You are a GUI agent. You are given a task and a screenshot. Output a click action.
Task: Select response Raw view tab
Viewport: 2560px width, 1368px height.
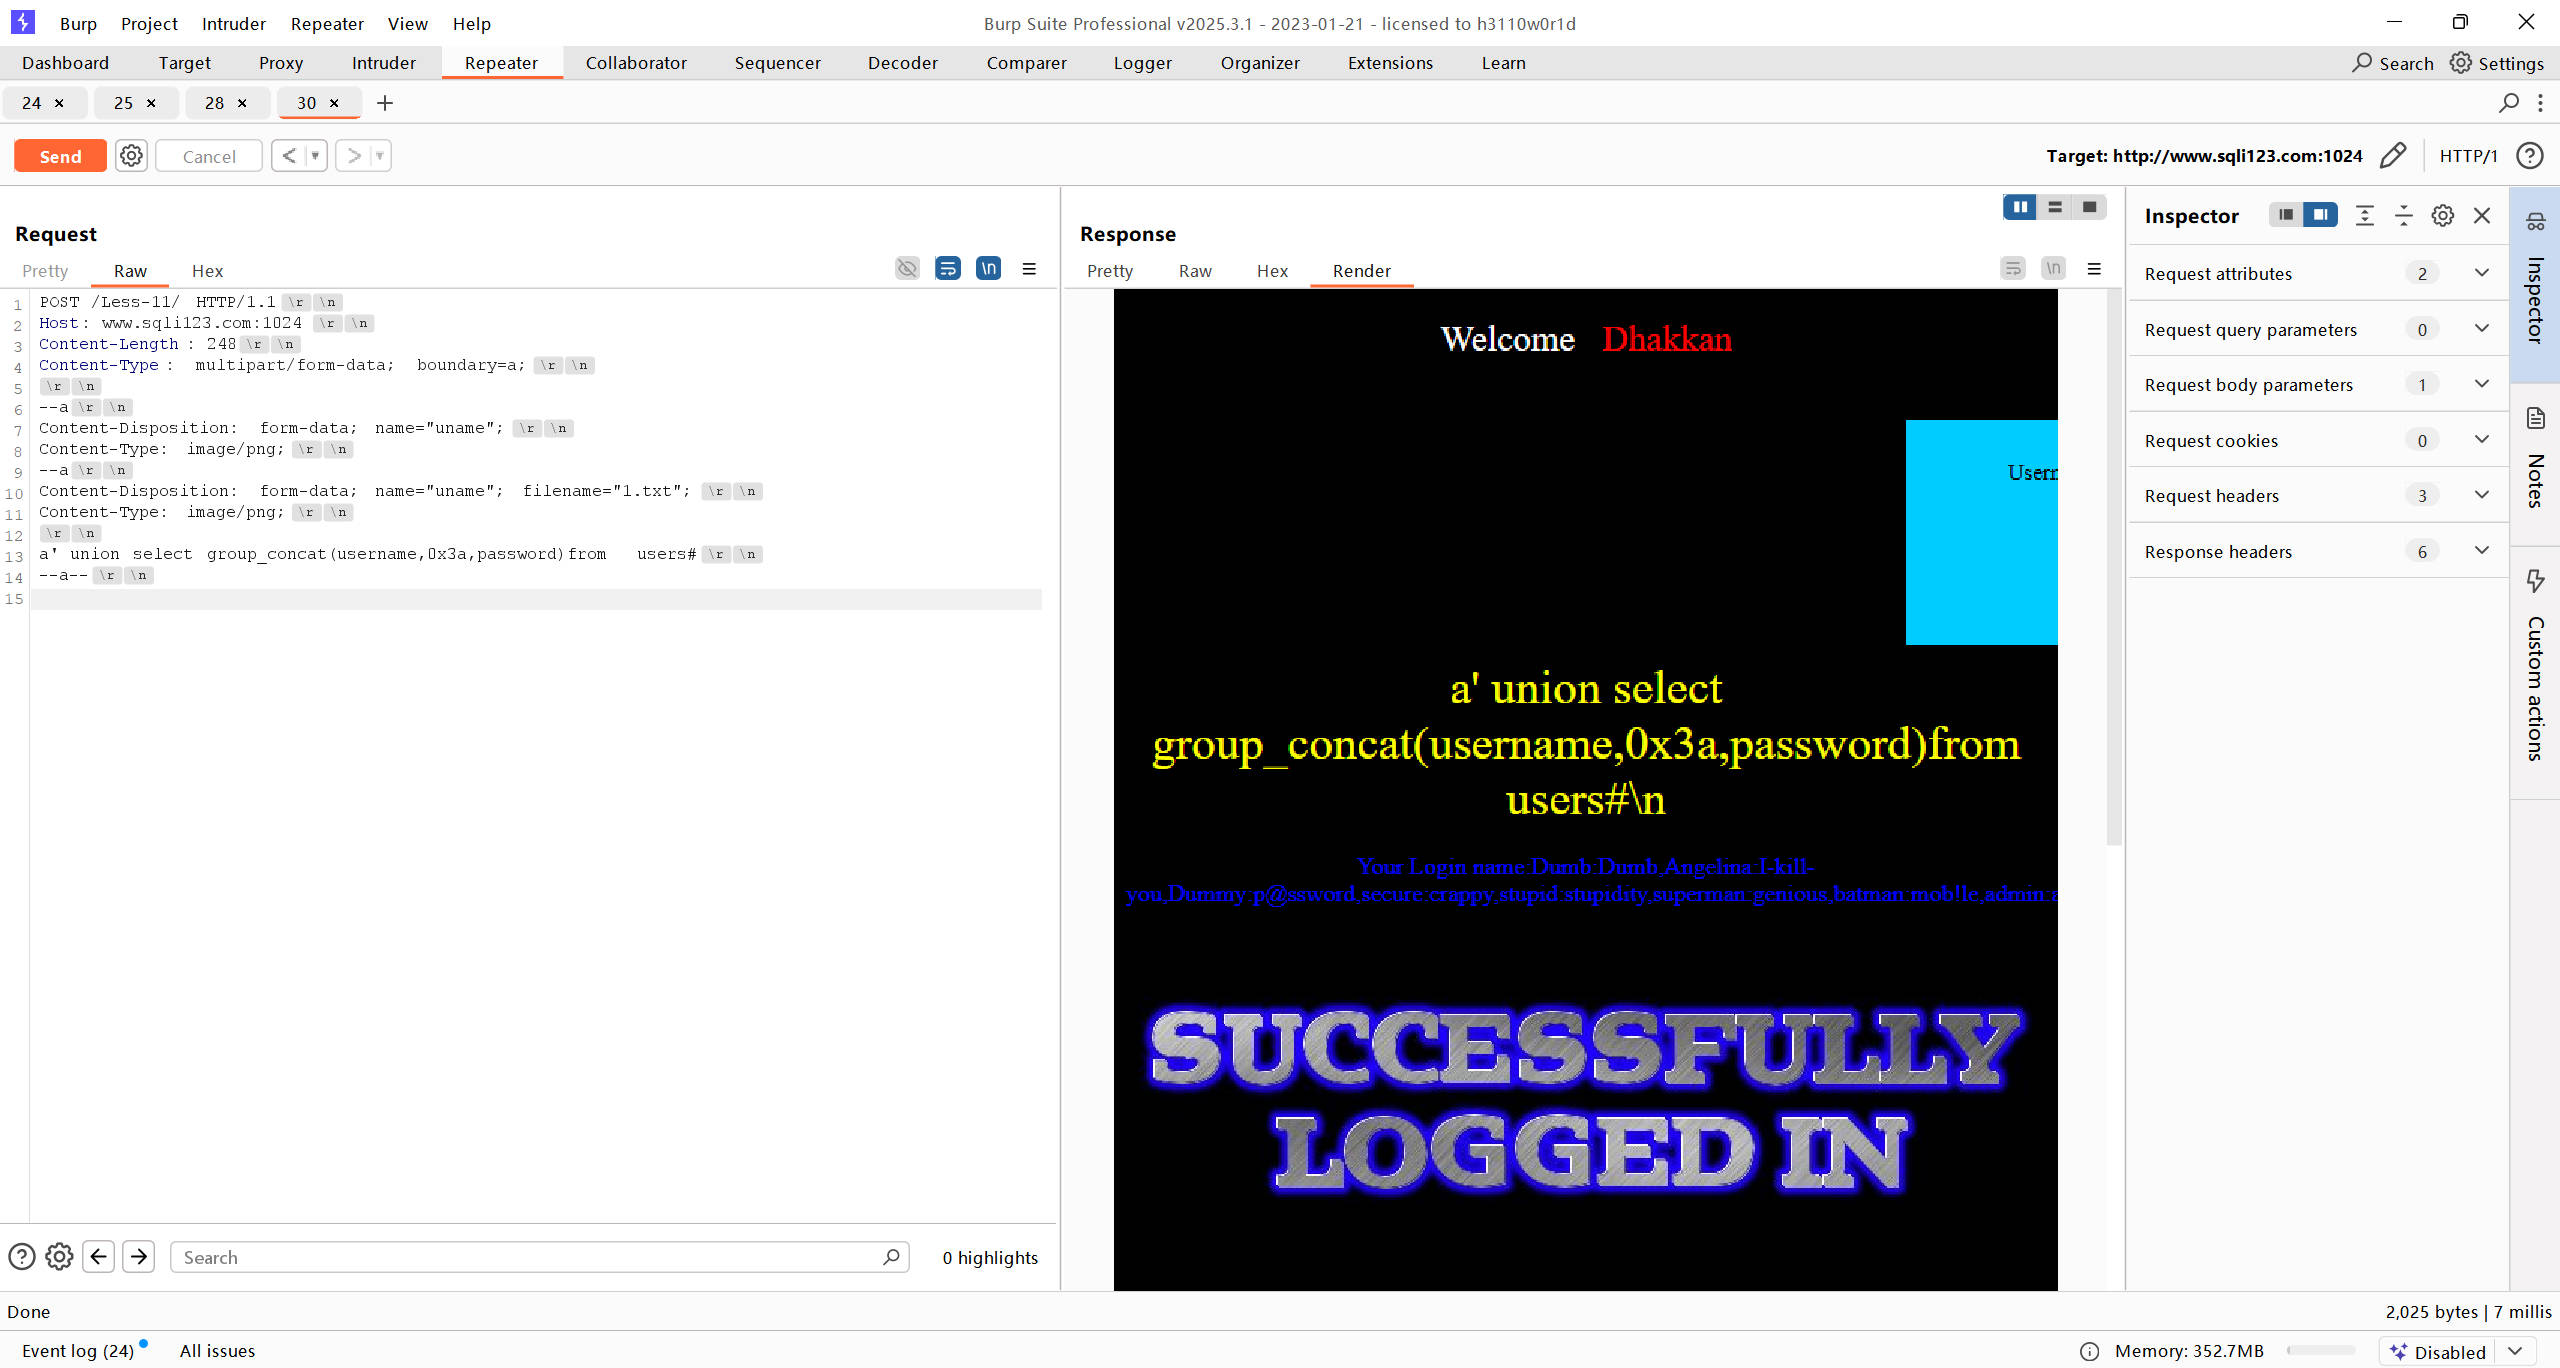point(1195,271)
